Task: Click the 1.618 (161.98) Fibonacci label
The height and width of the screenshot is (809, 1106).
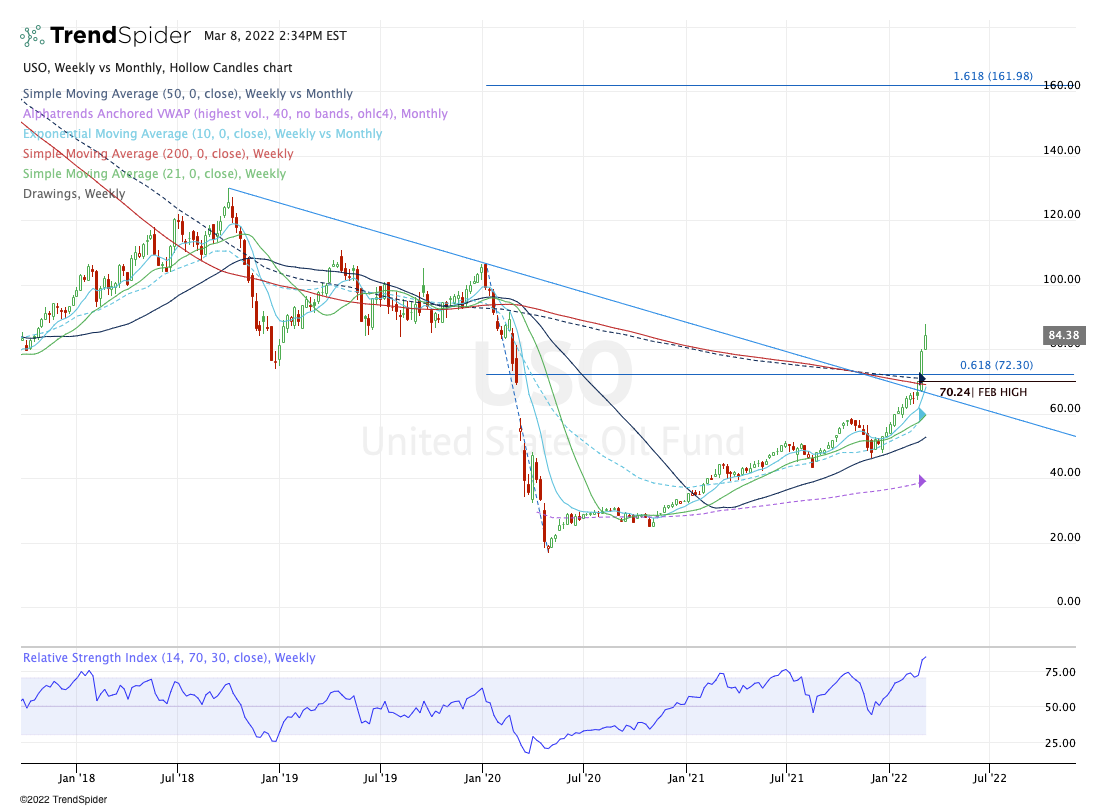Action: 992,76
